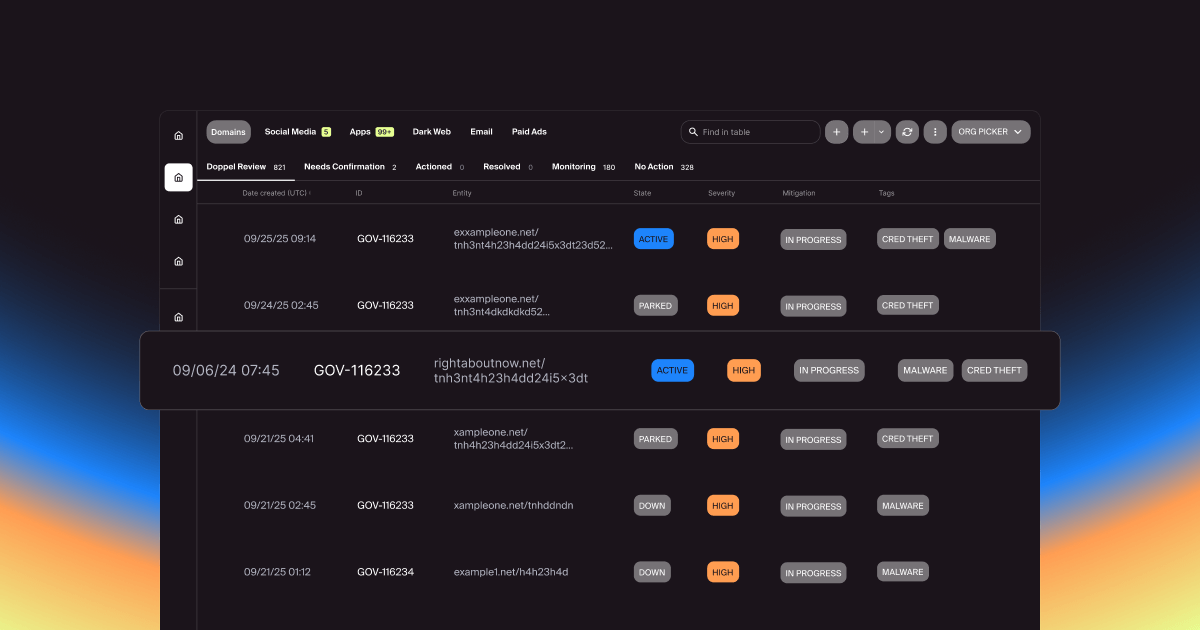Click the highlighted white home icon in sidebar
The image size is (1200, 630).
pos(178,177)
